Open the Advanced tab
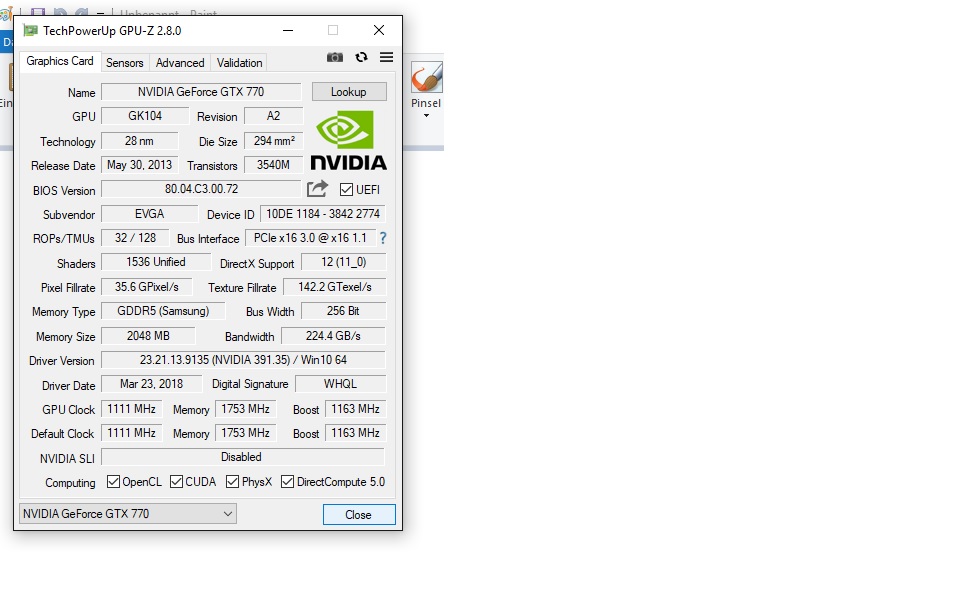This screenshot has height=592, width=960. point(180,62)
